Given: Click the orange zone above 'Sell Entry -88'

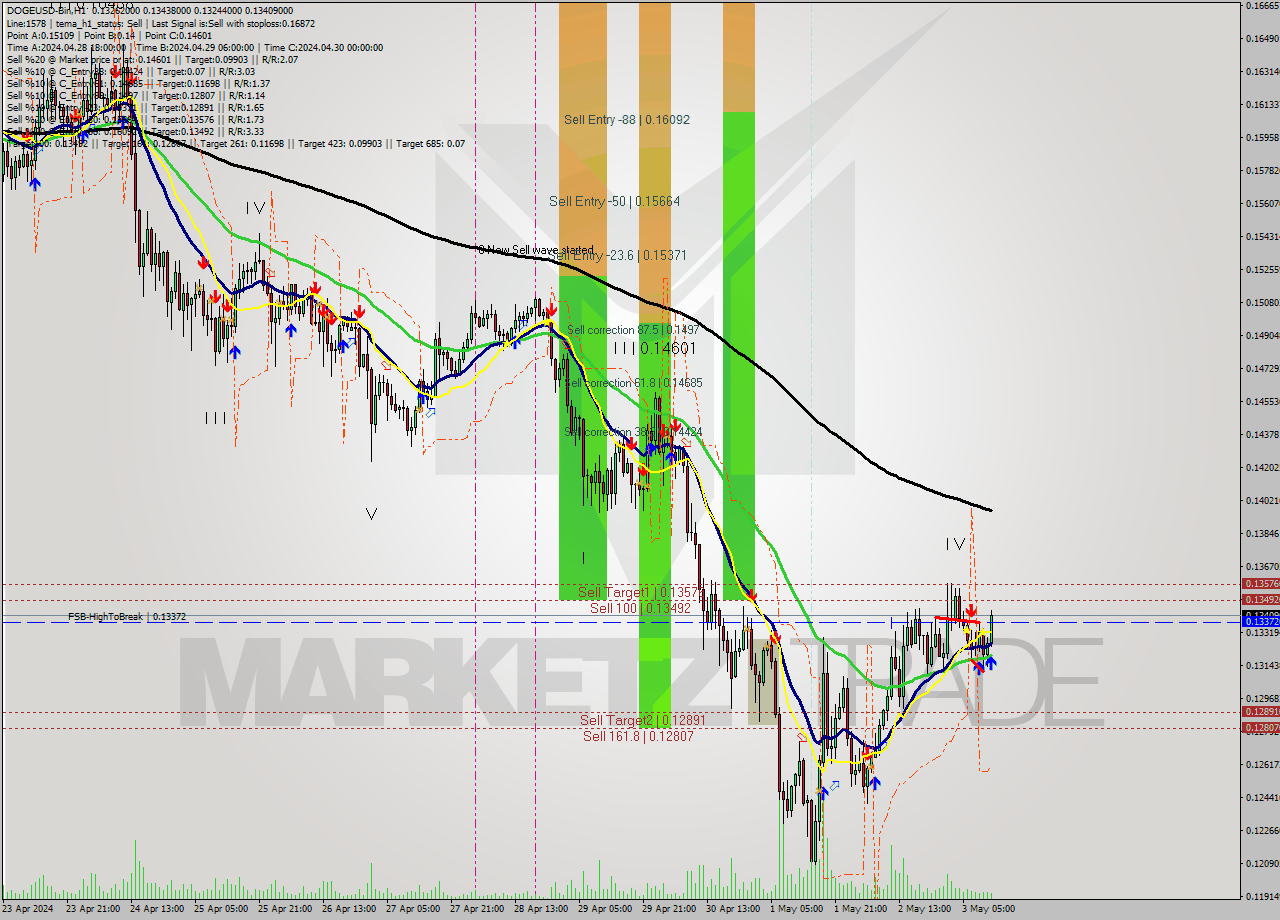Looking at the screenshot, I should pyautogui.click(x=582, y=56).
